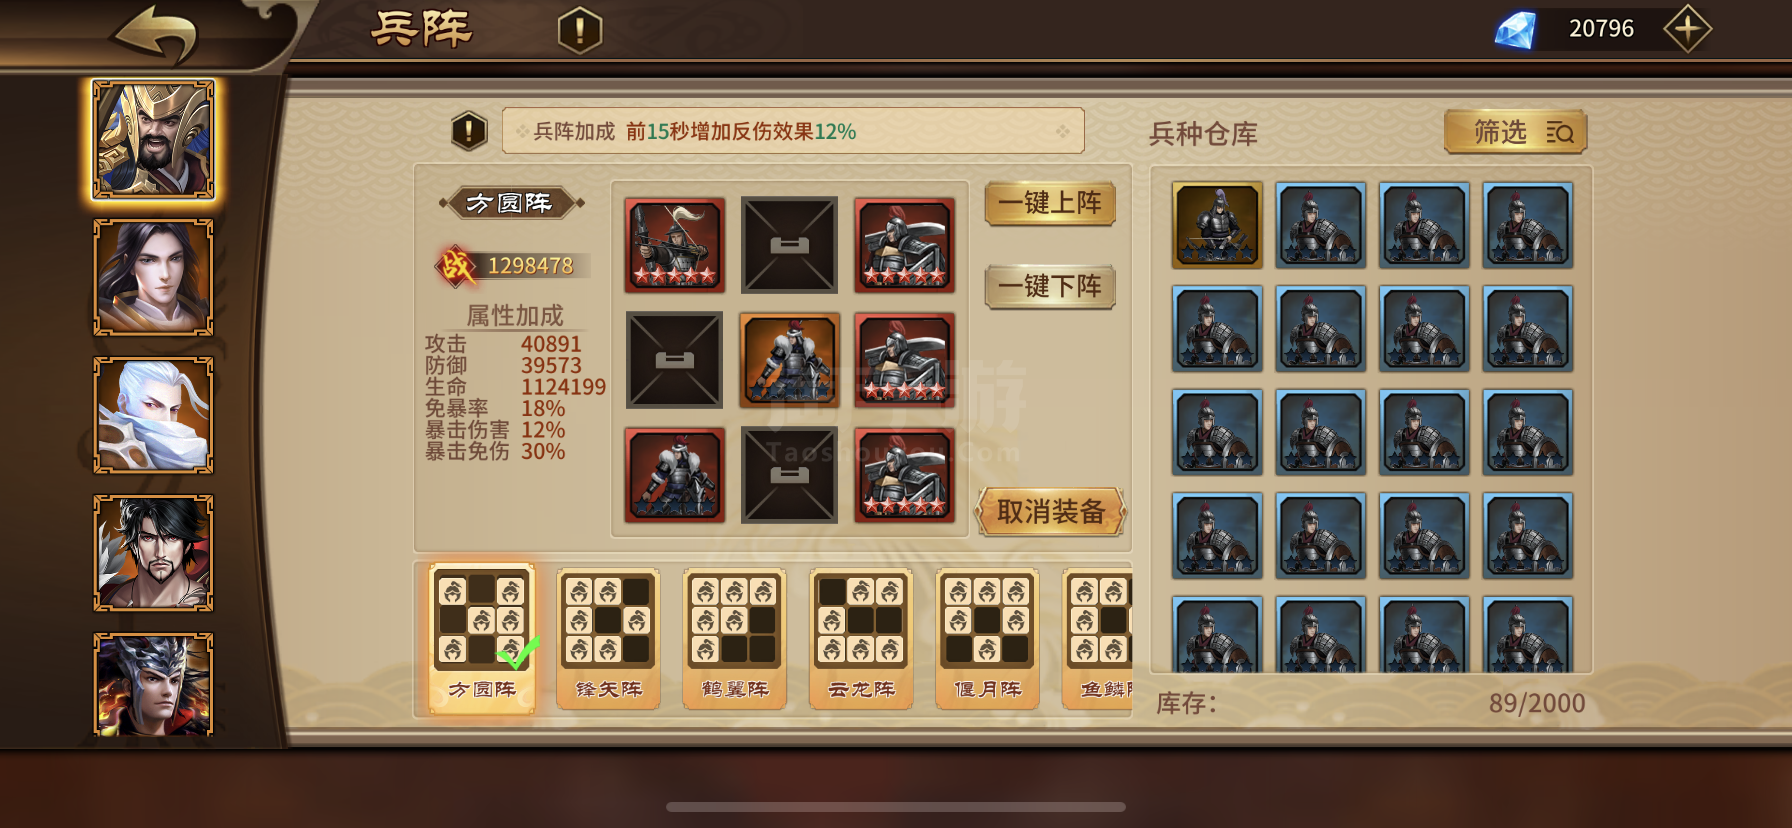Choose the gold-framed troop in warehouse
This screenshot has width=1792, height=828.
pyautogui.click(x=1217, y=225)
